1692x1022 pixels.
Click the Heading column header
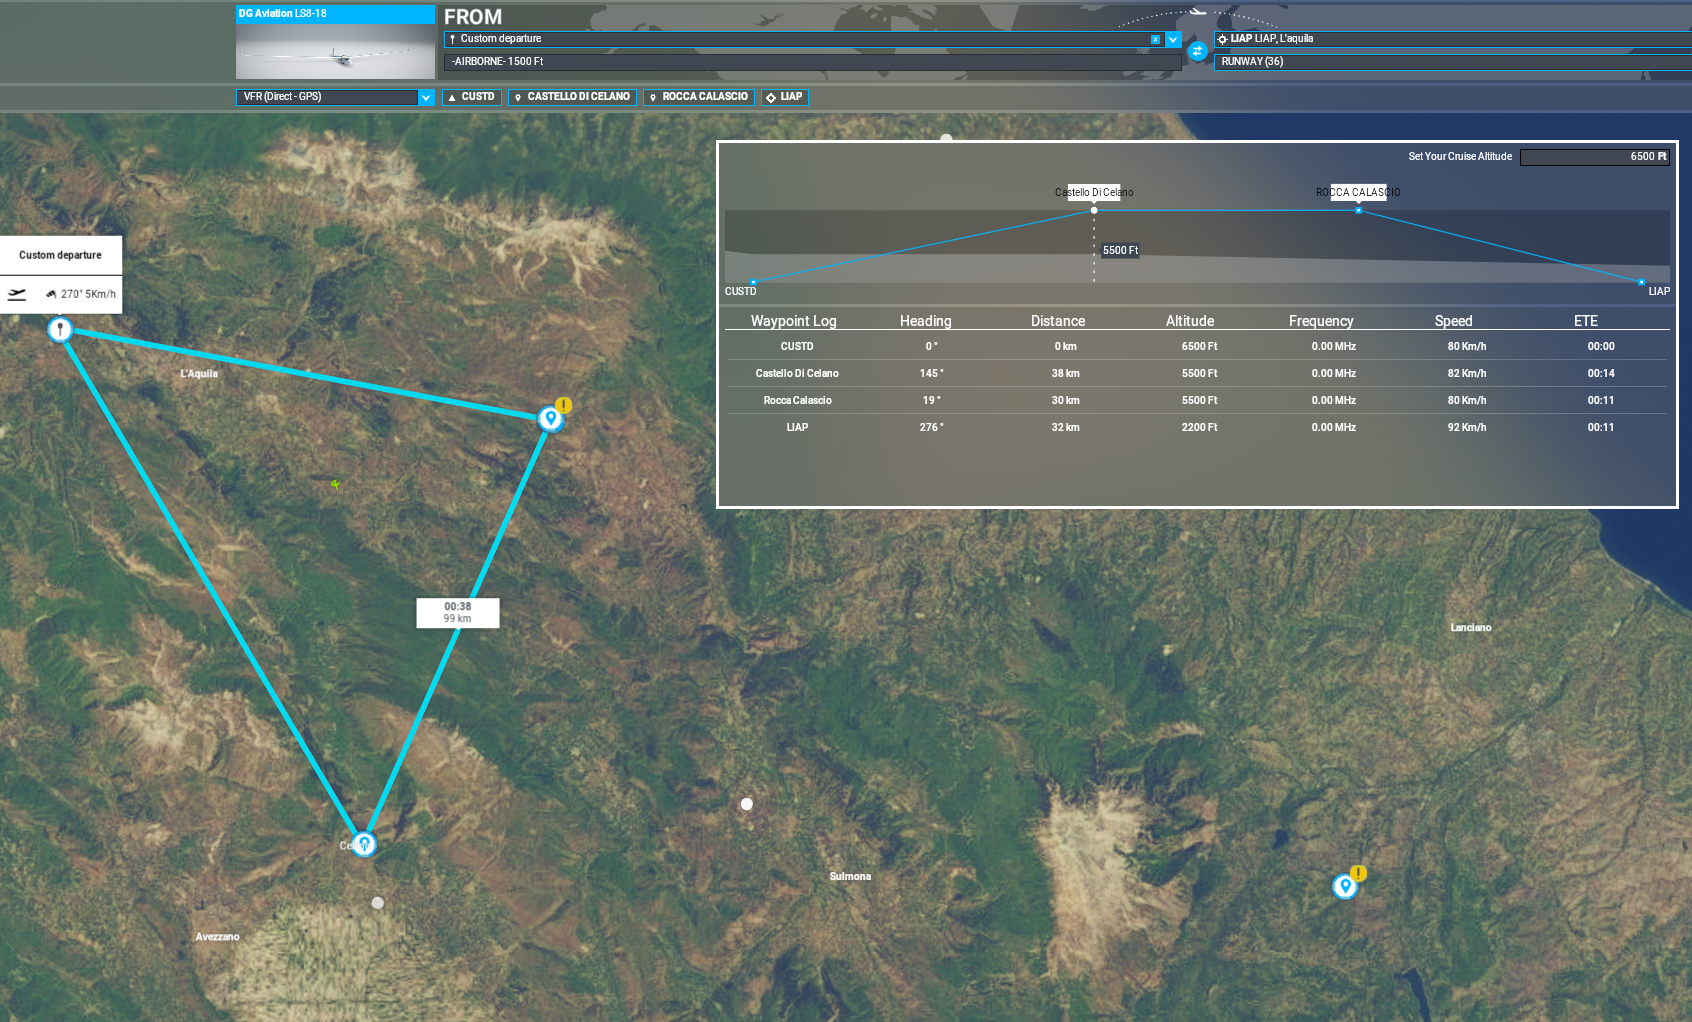925,321
